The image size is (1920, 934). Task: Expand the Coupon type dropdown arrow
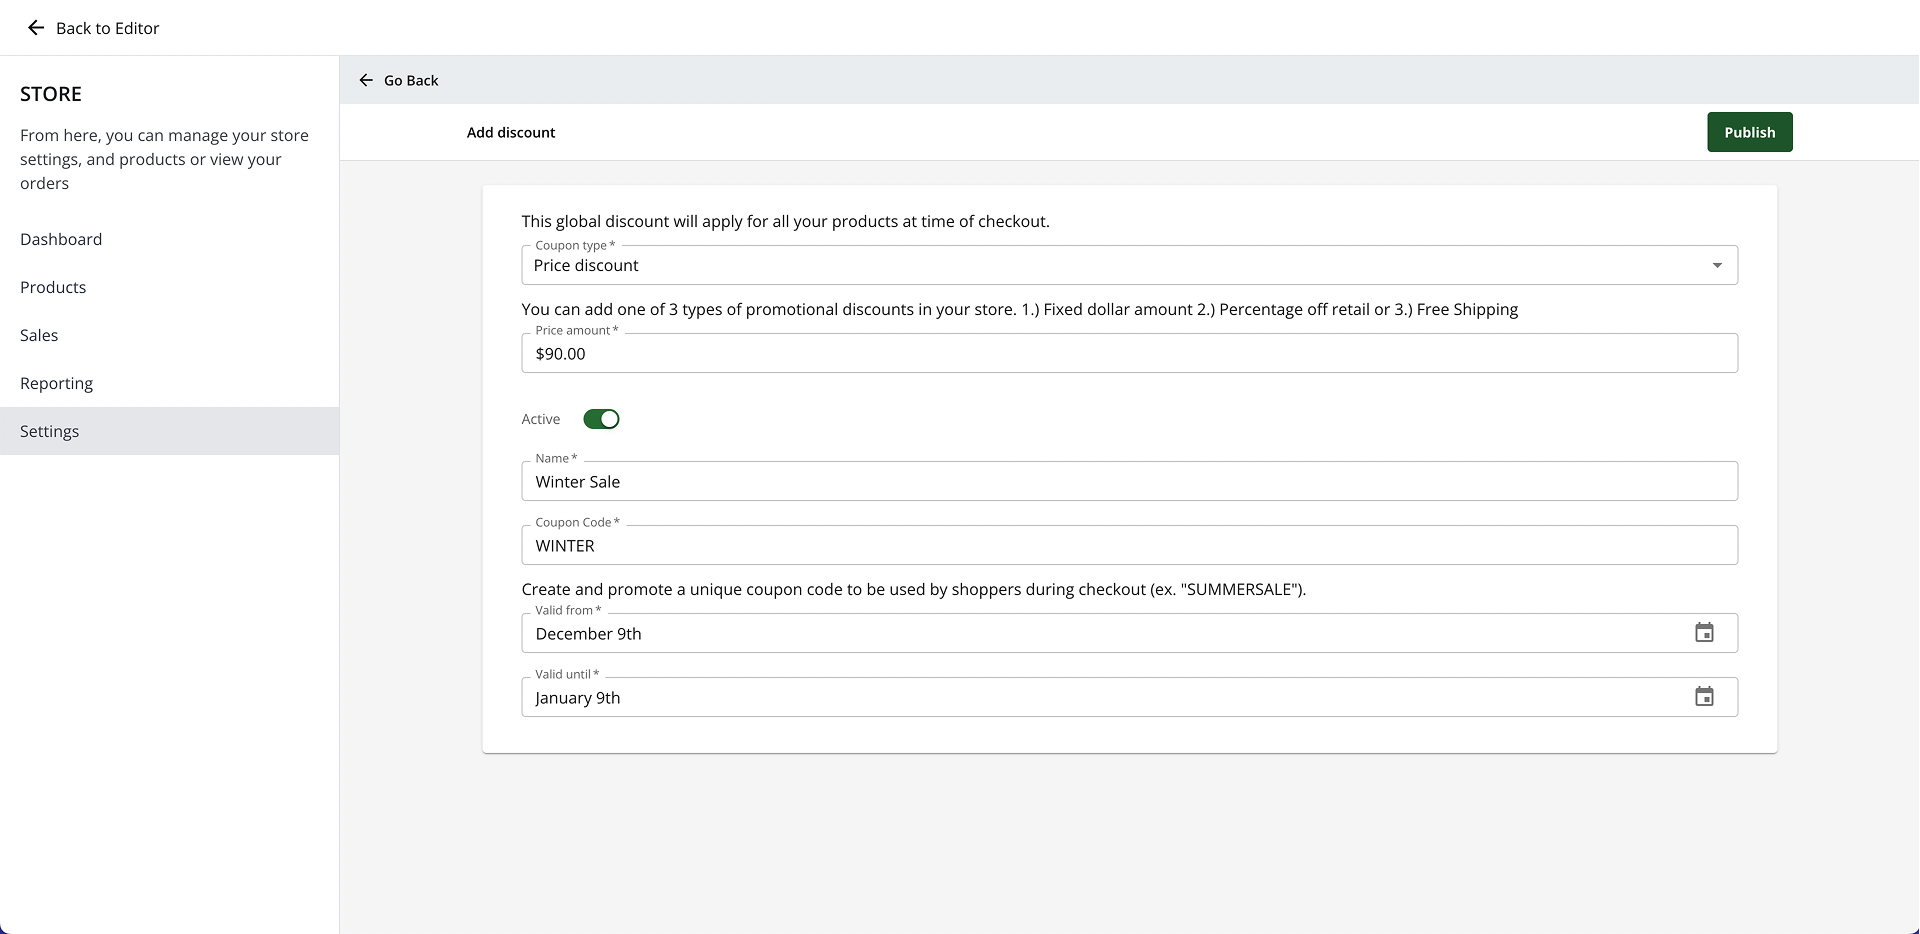click(1717, 265)
